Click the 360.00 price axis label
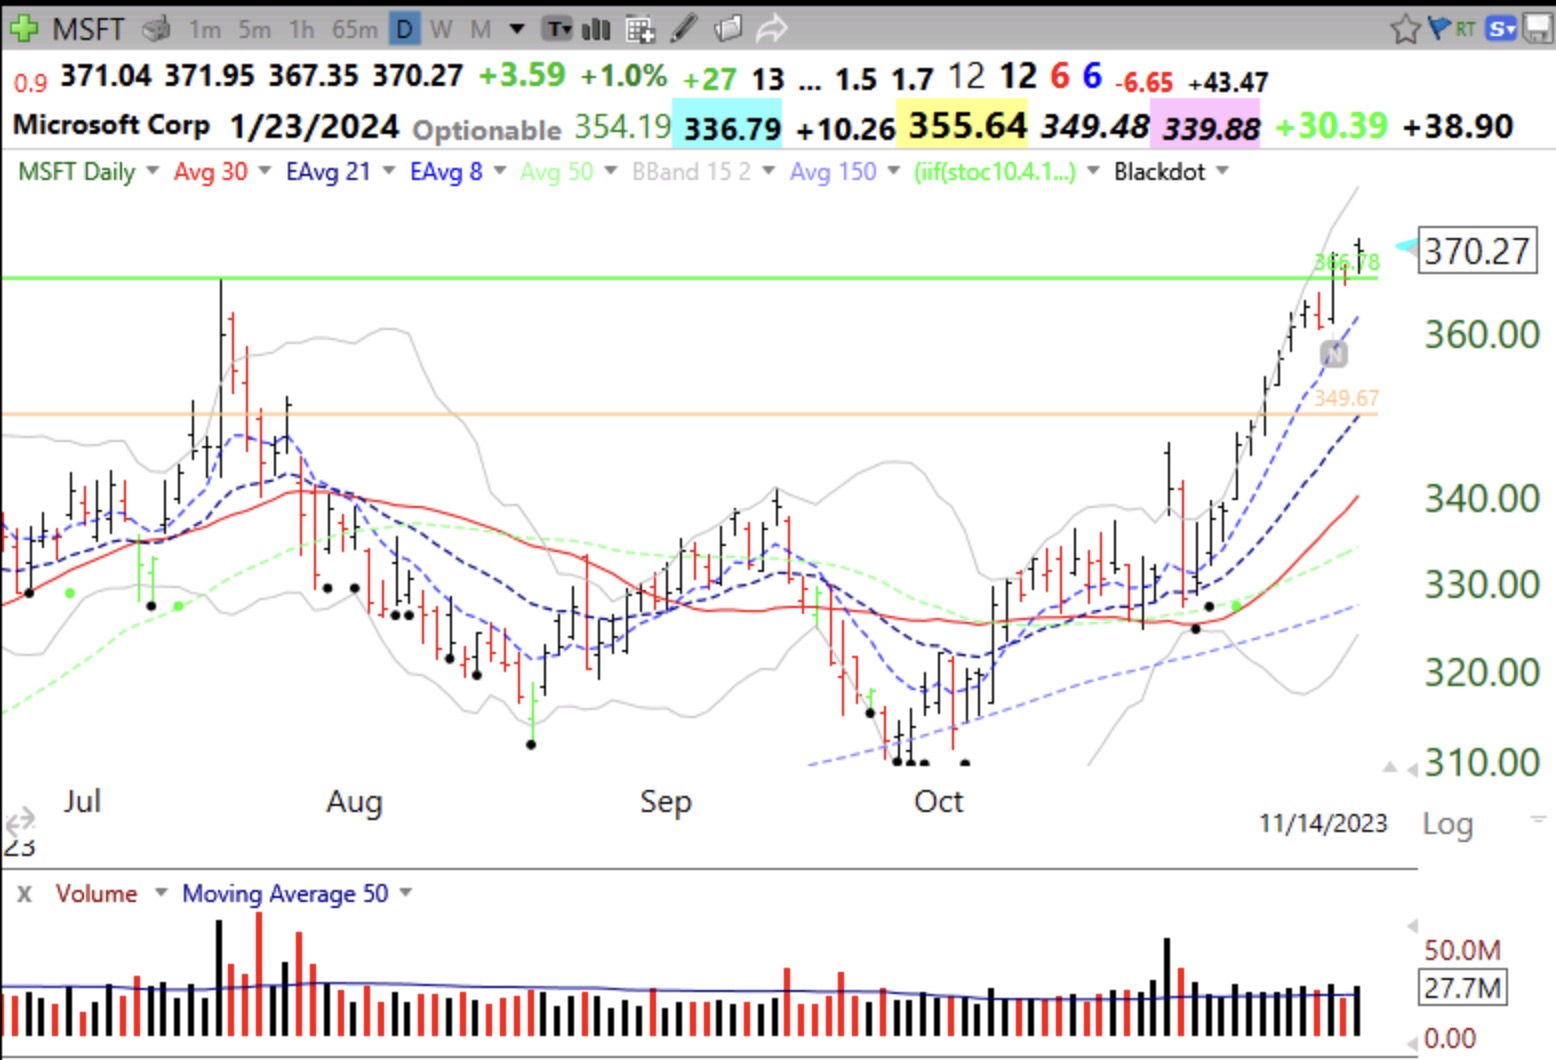 [x=1482, y=334]
